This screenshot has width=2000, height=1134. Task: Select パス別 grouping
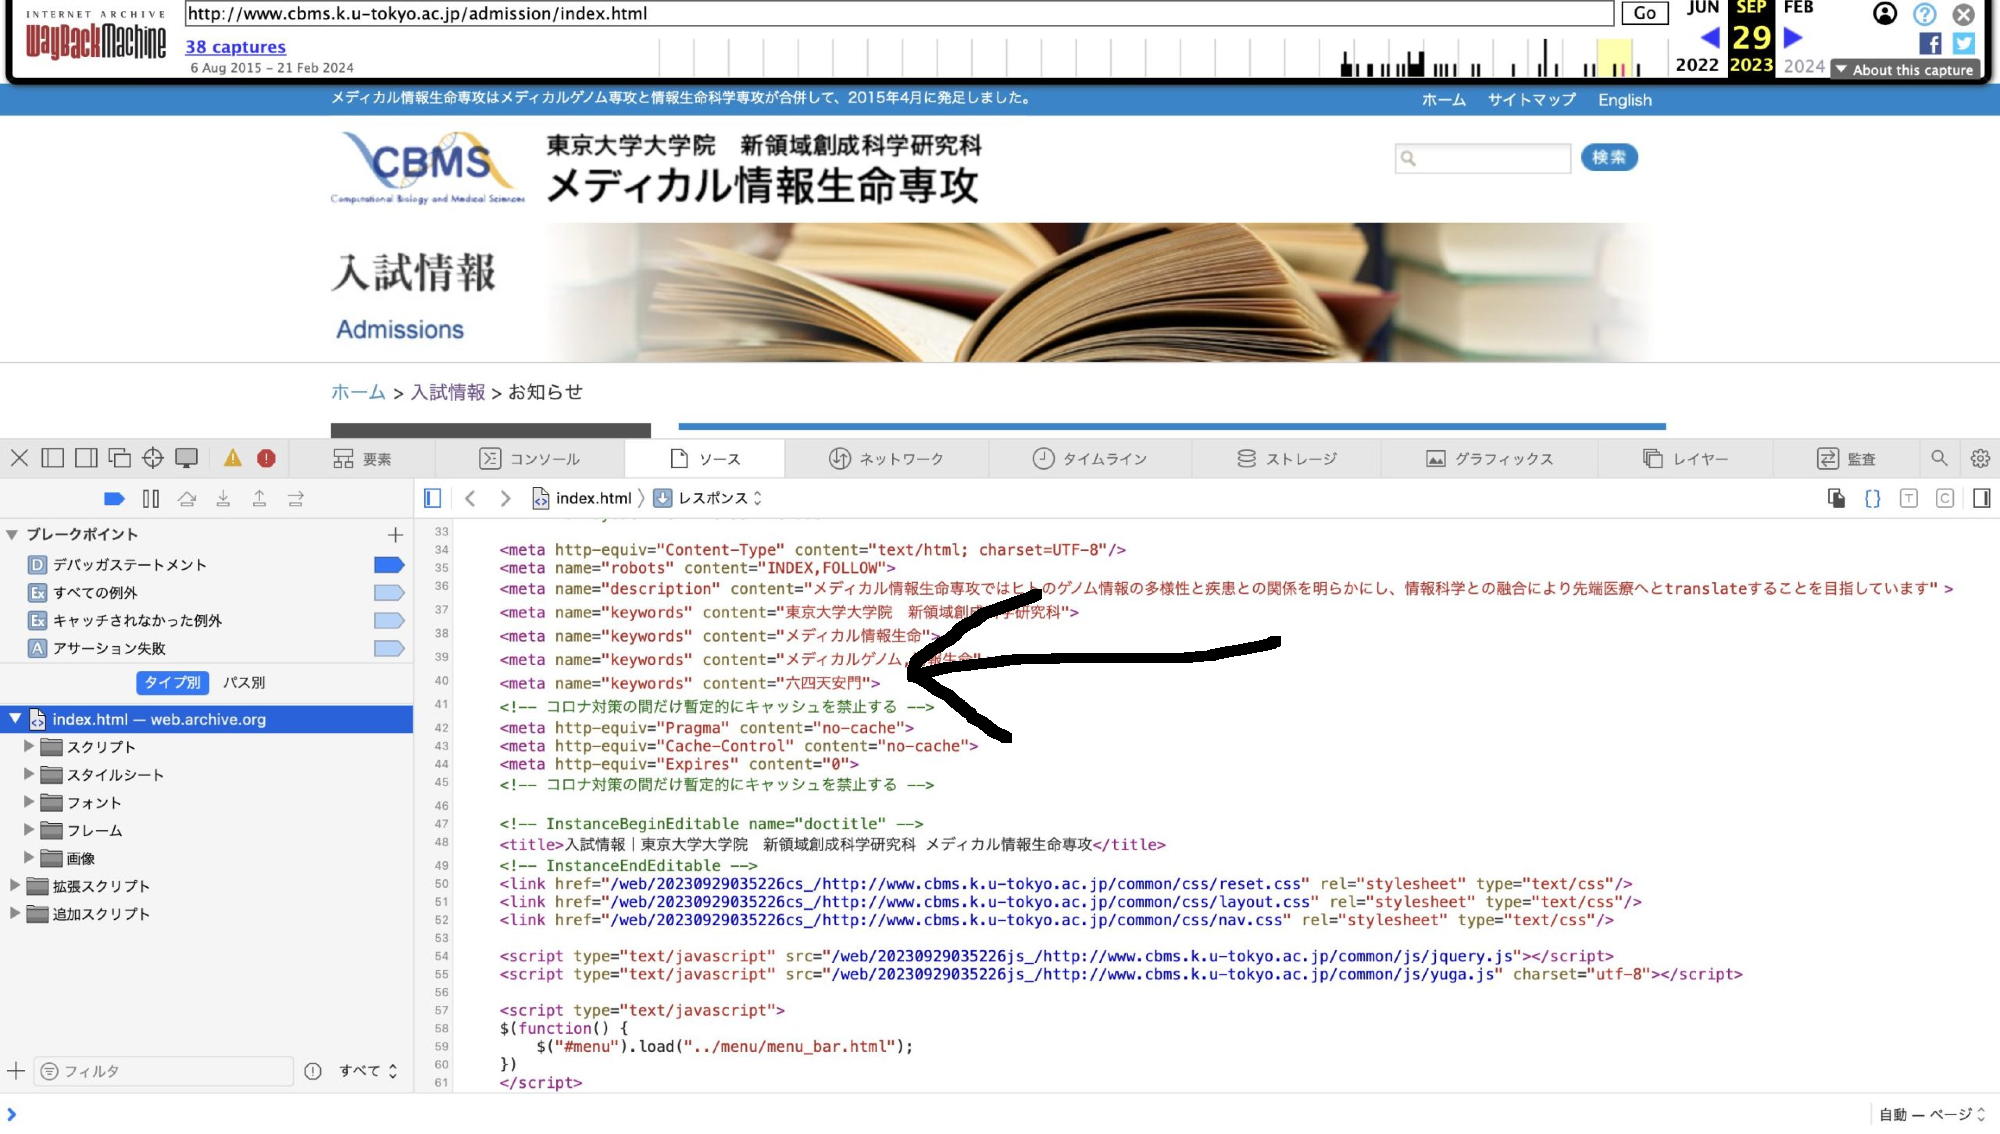244,683
